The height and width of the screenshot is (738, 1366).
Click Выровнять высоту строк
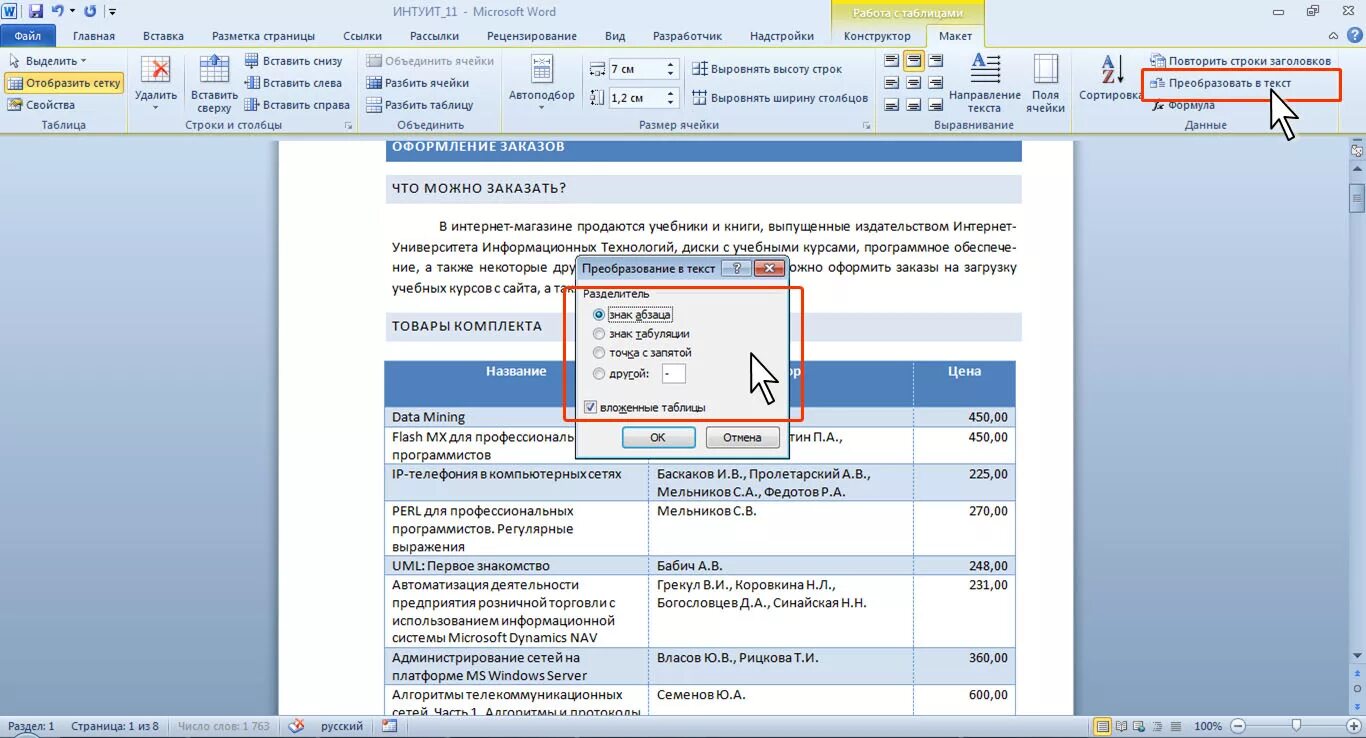(x=767, y=69)
